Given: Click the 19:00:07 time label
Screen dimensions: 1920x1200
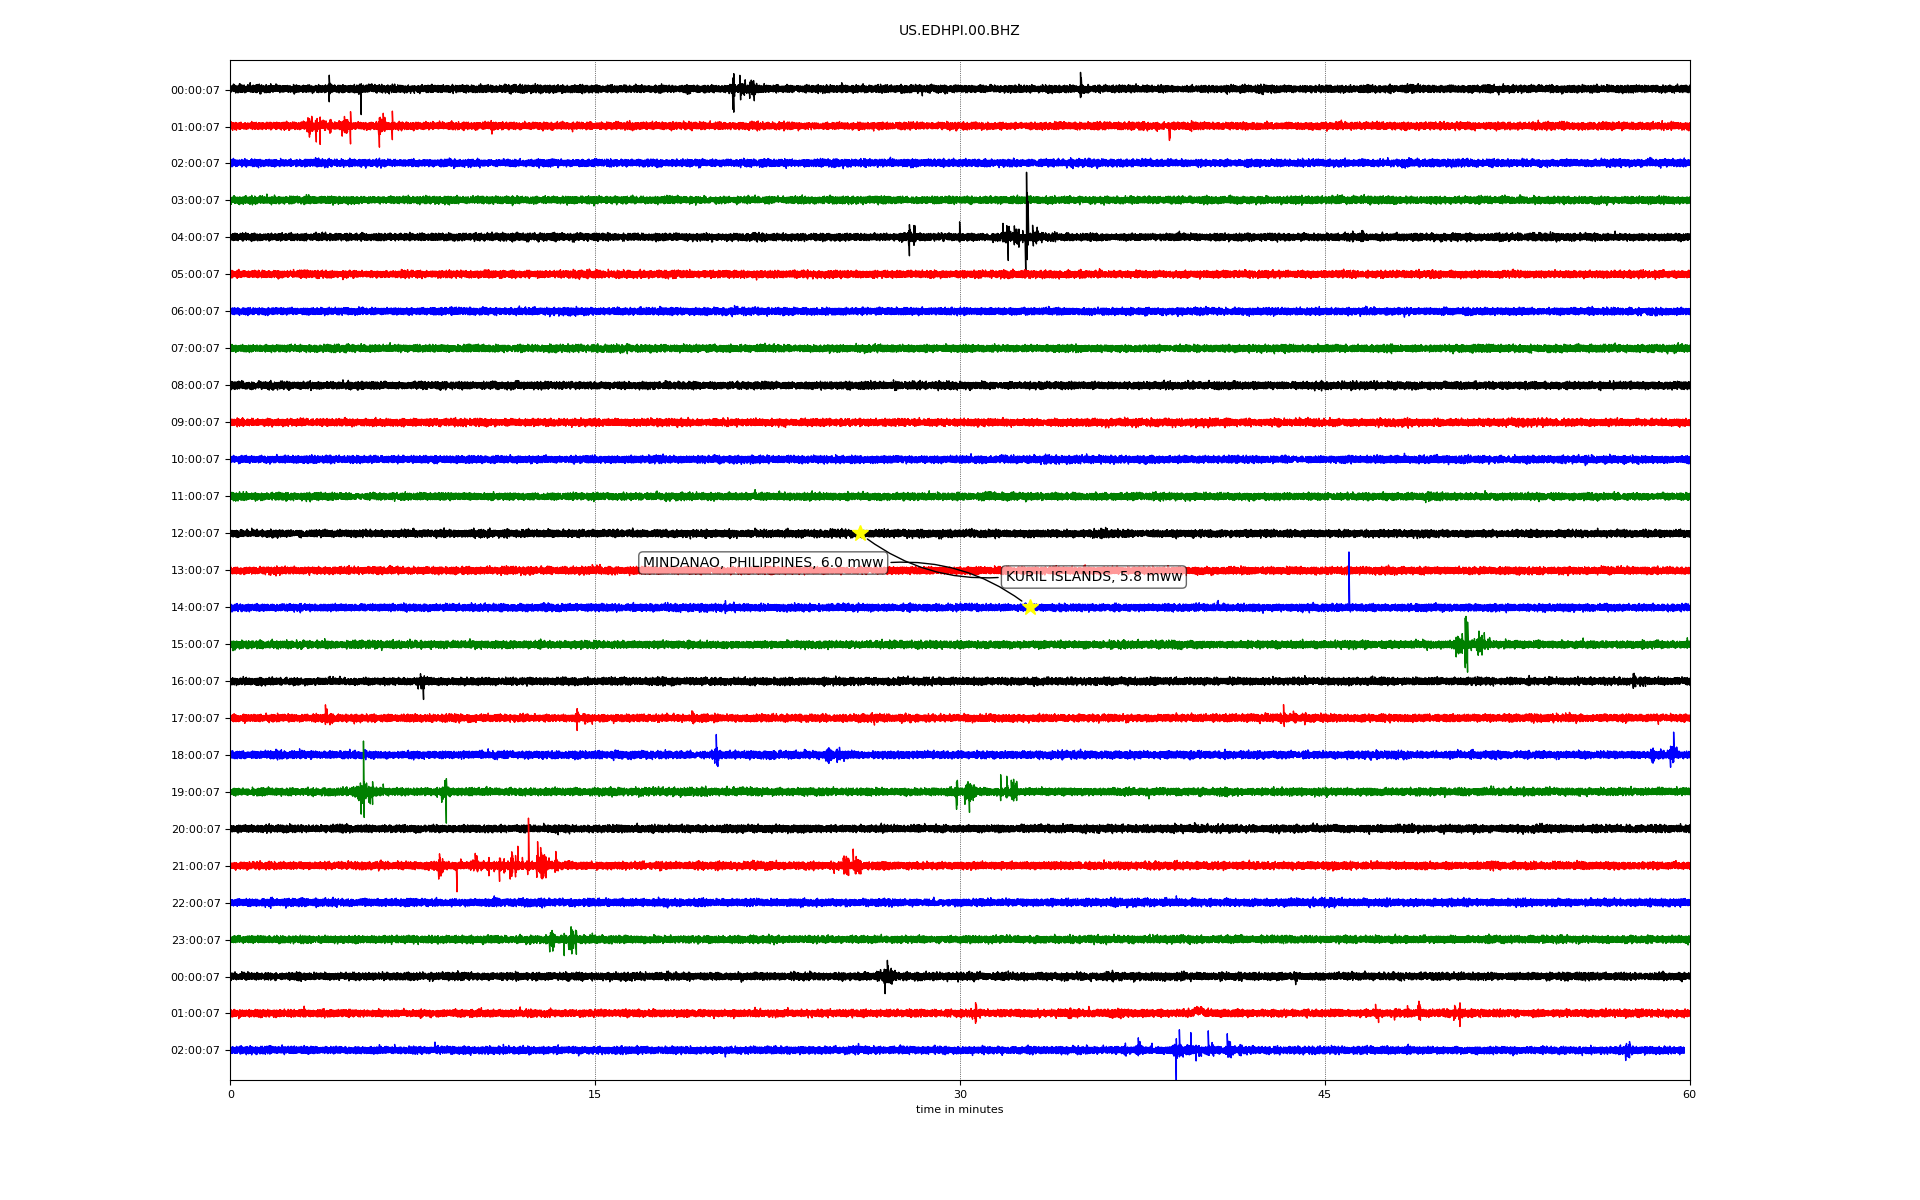Looking at the screenshot, I should coord(195,793).
